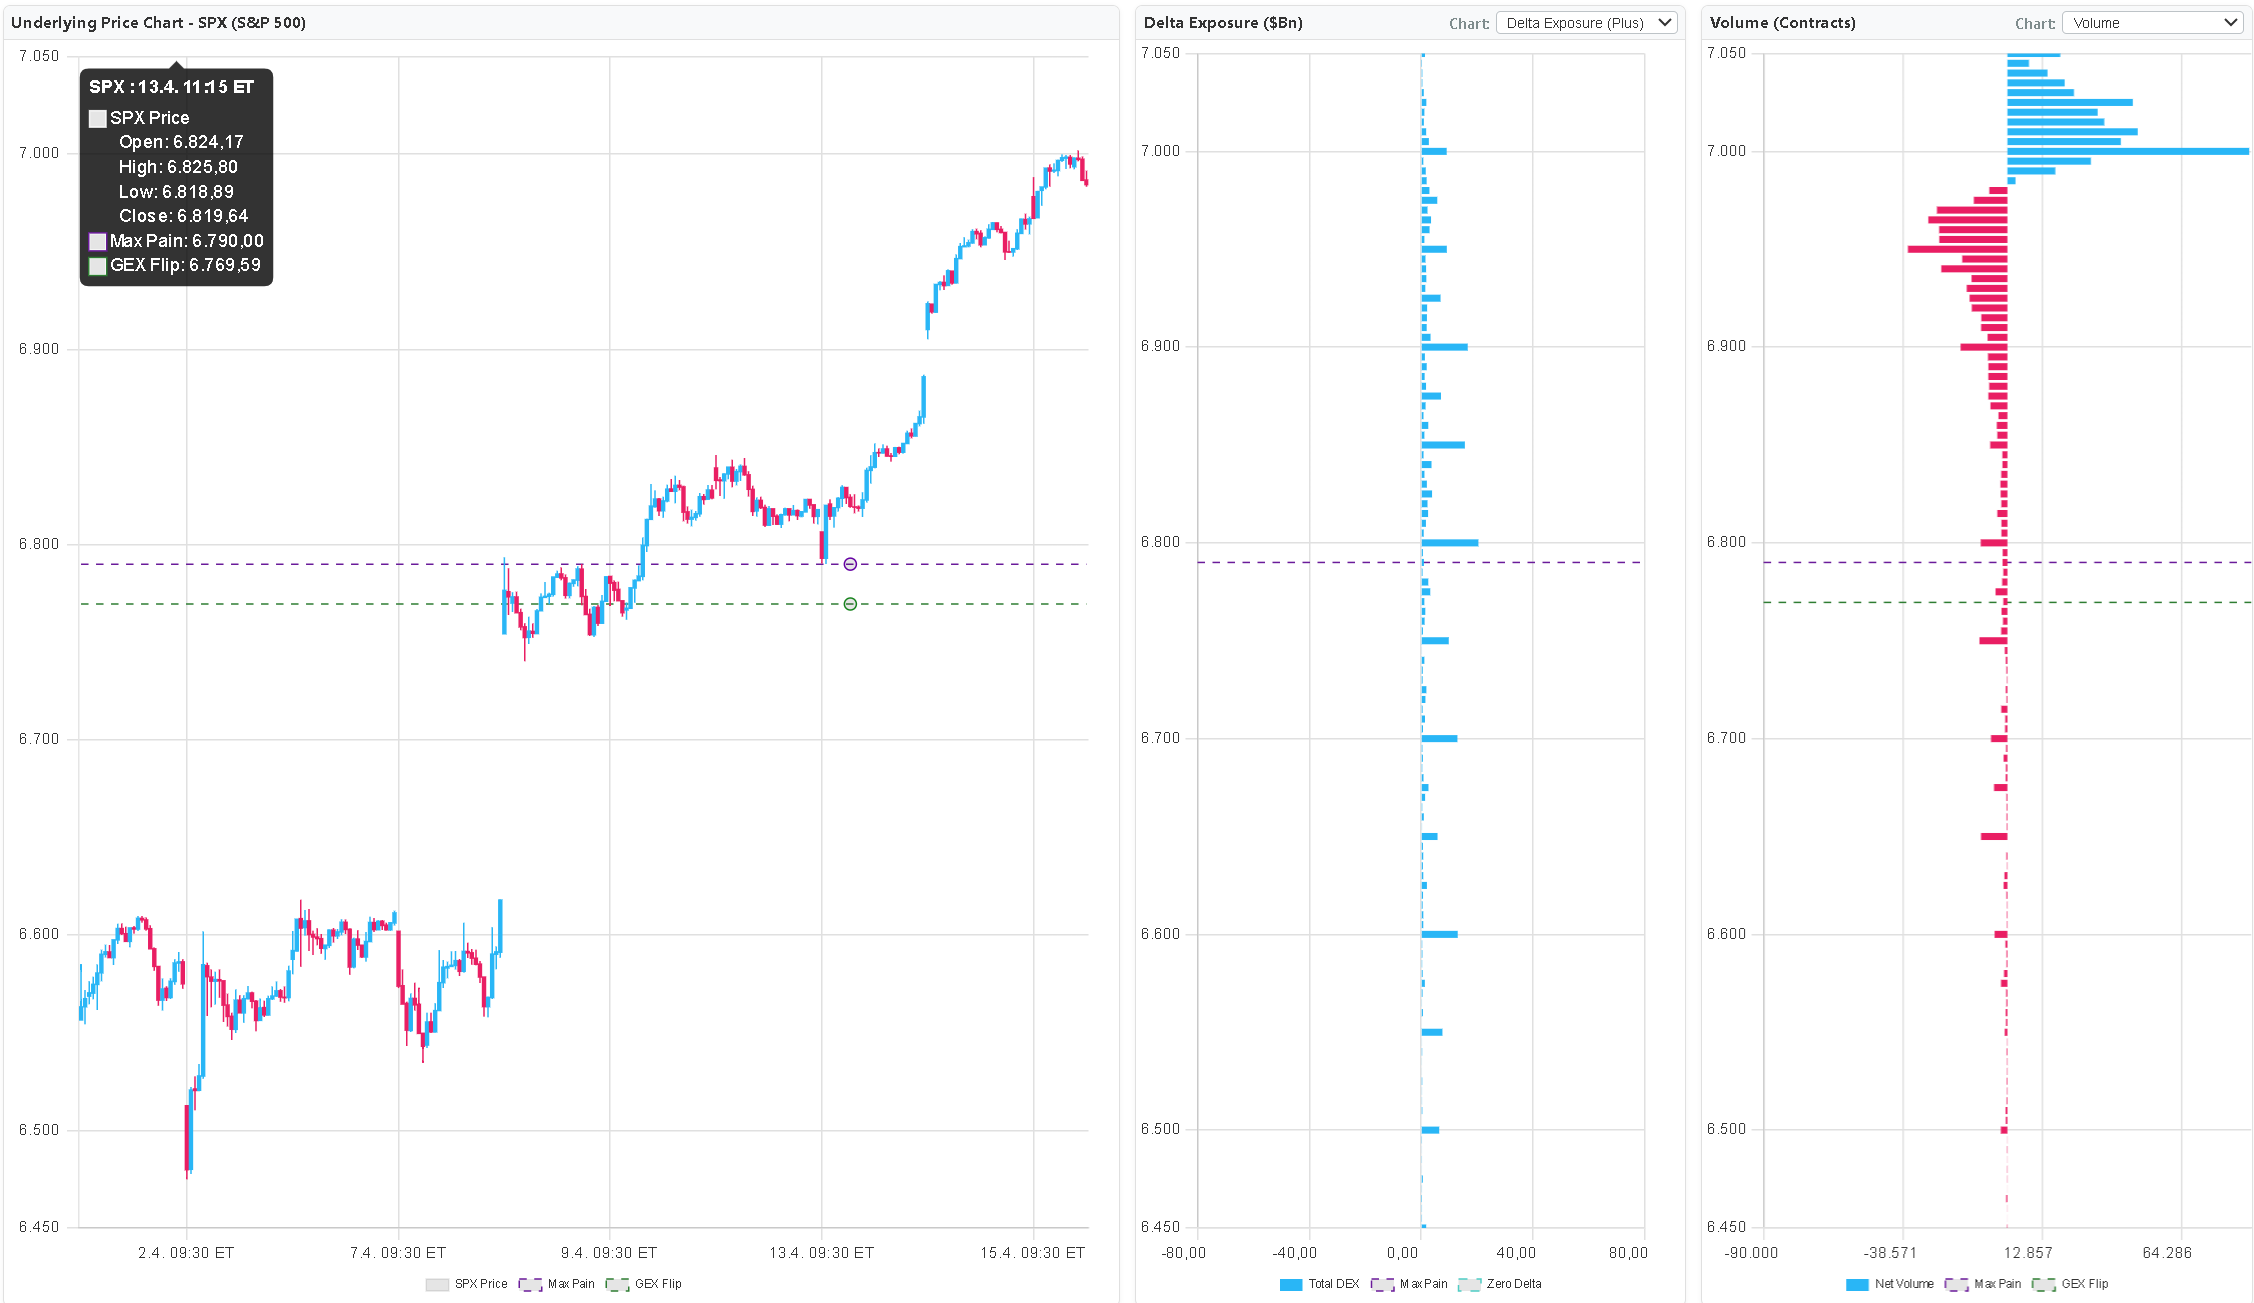Screen dimensions: 2254x1303
Task: Click the Net Volume legend swatch
Action: pos(1856,1284)
